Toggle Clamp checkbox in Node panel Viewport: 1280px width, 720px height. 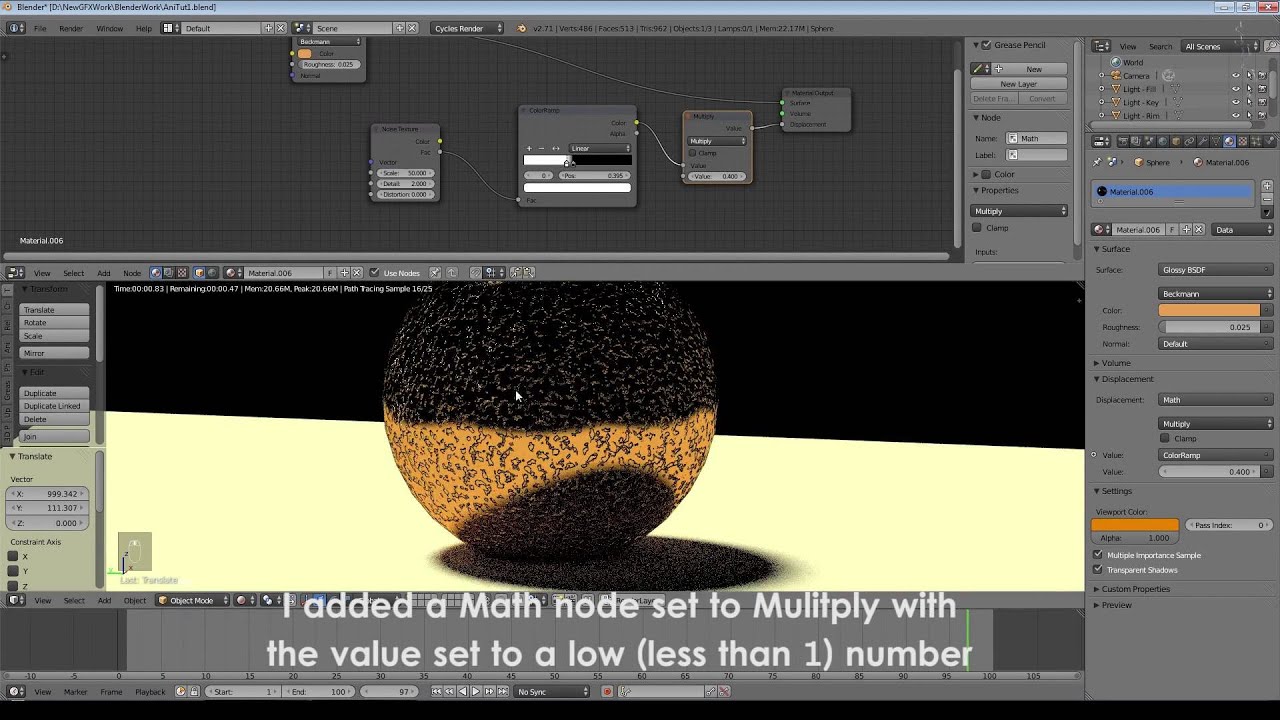977,228
